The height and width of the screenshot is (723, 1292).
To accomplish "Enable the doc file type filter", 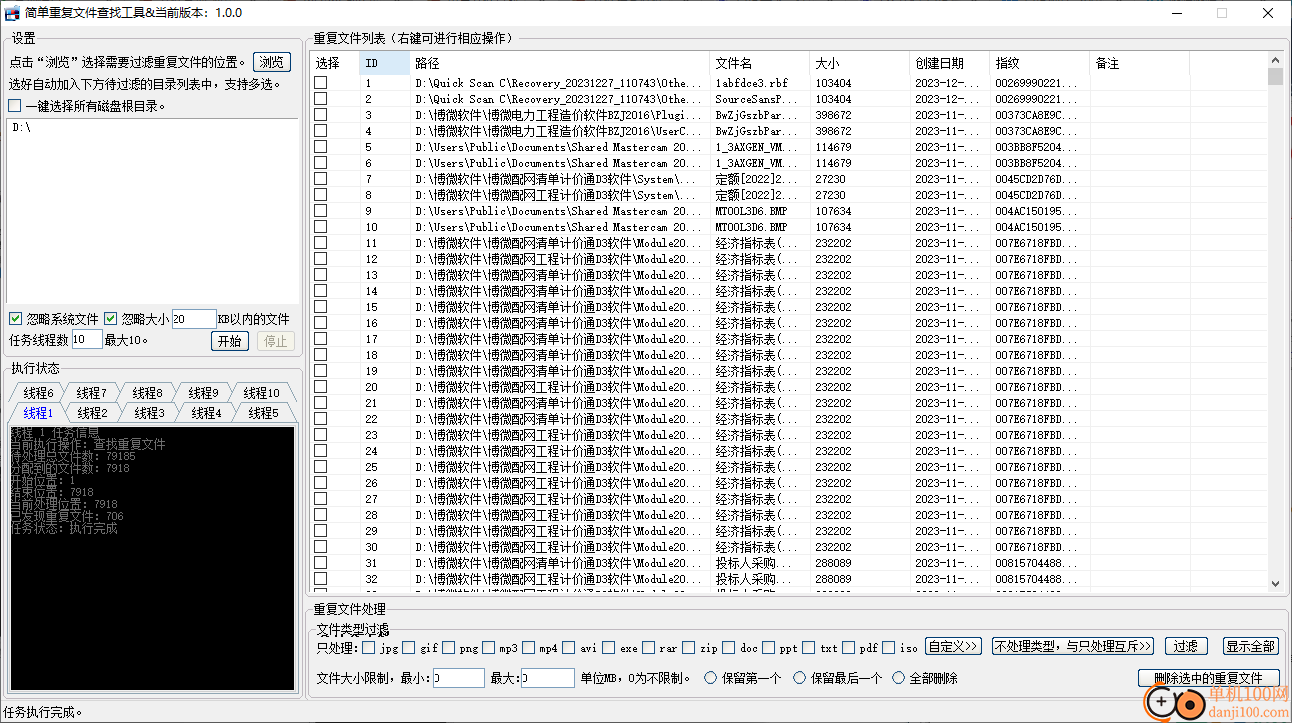I will coord(728,647).
